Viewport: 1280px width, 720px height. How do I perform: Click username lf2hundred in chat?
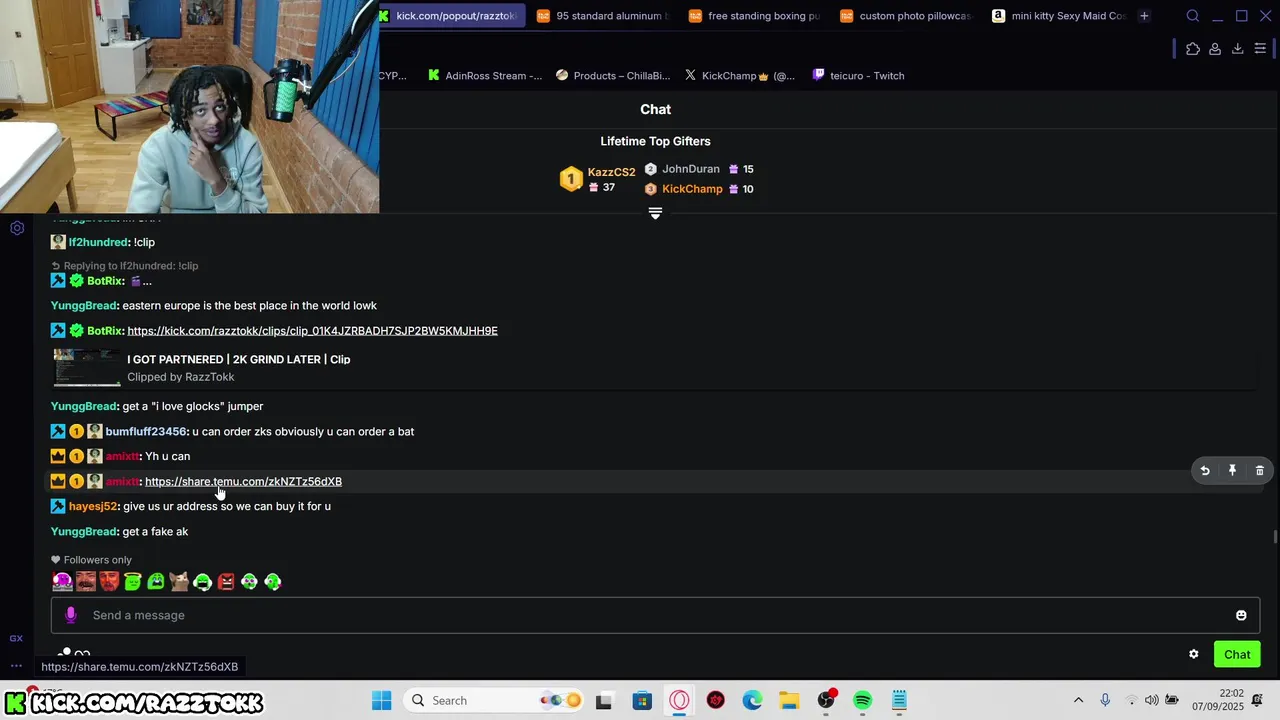point(99,242)
